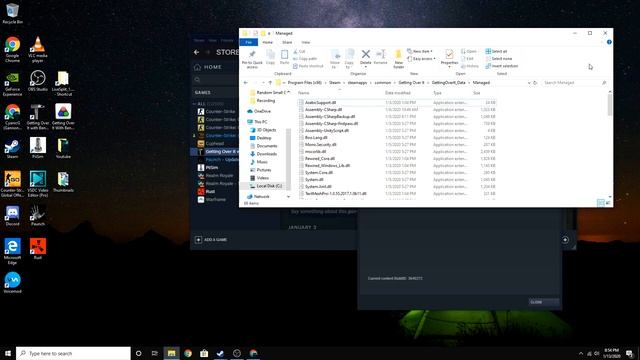
Task: Click Pin to Quick access in ribbon
Action: point(252,59)
